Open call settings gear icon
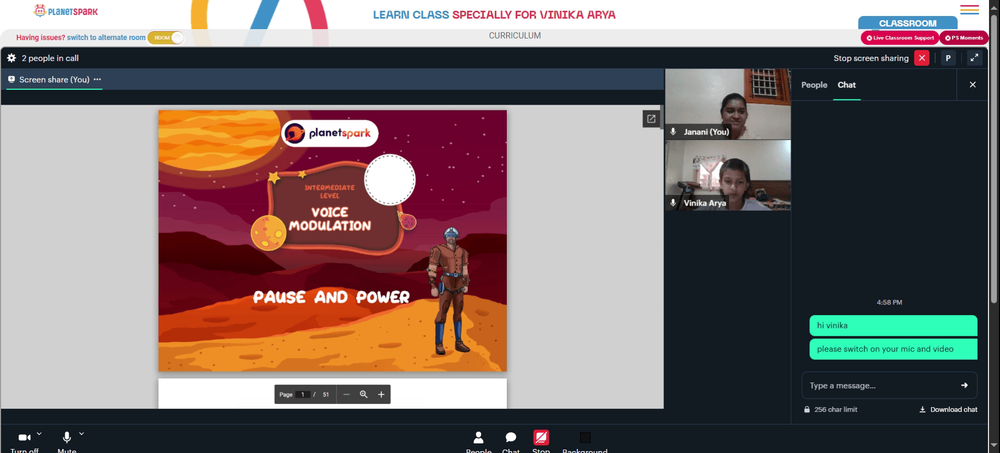The width and height of the screenshot is (1000, 453). (11, 58)
